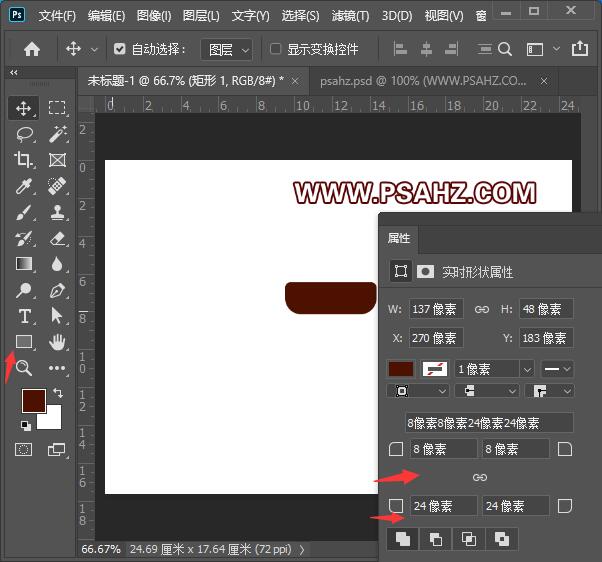Select Combine Shapes path operation
The image size is (602, 562).
pos(403,539)
